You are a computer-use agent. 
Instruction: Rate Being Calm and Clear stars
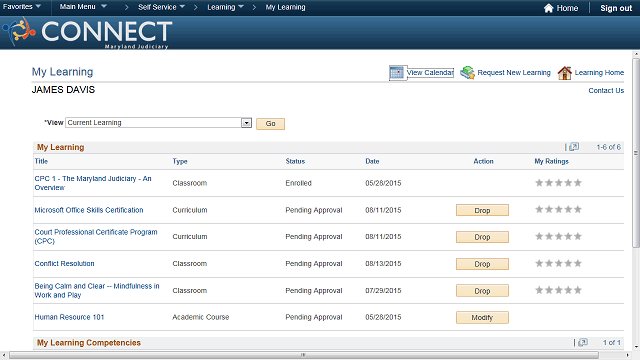pos(558,290)
